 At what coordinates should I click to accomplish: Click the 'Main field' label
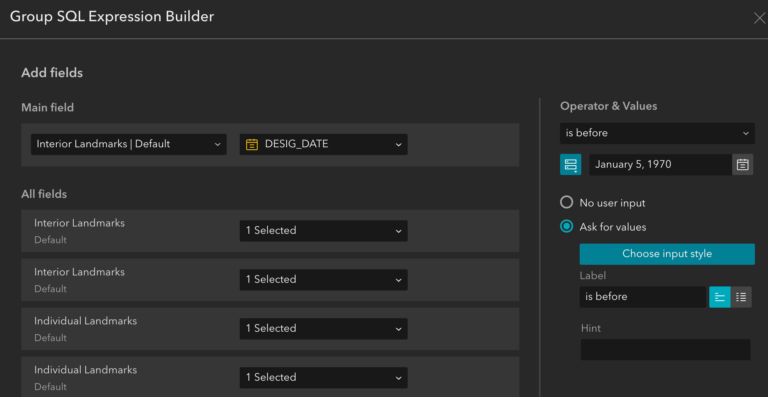(48, 108)
